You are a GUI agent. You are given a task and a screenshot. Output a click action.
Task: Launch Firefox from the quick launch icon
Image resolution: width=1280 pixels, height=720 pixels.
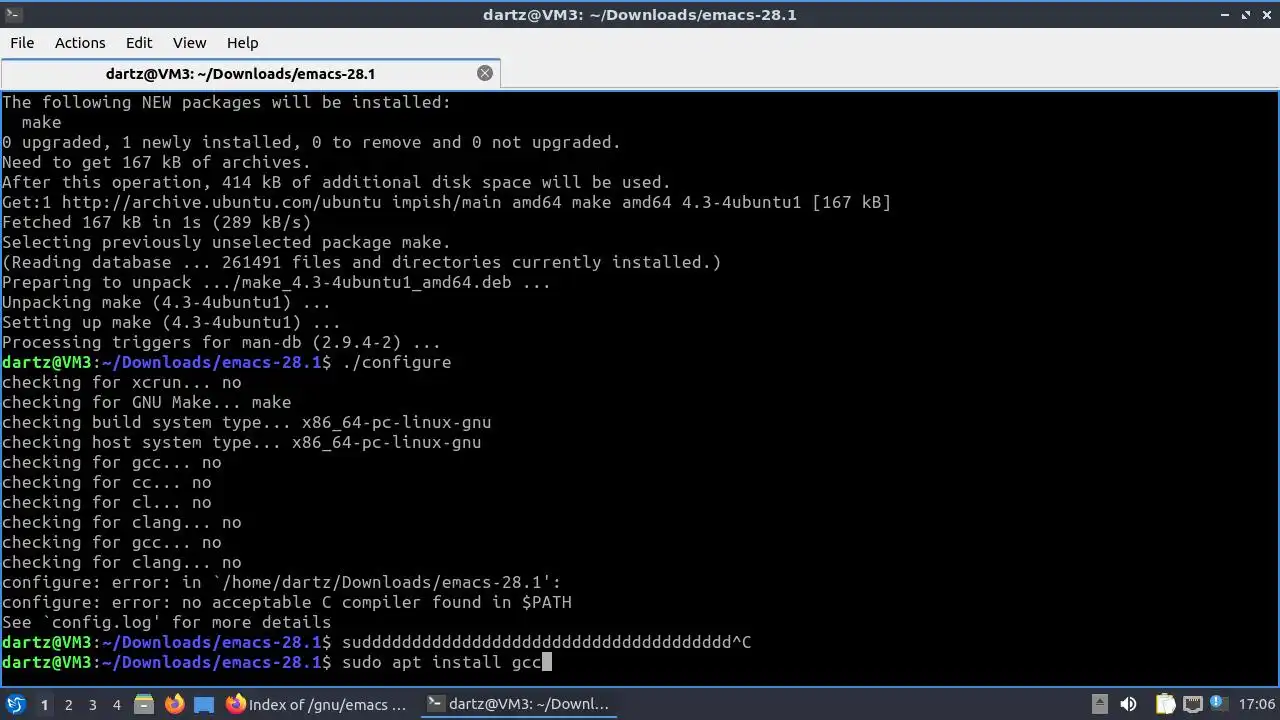(174, 704)
